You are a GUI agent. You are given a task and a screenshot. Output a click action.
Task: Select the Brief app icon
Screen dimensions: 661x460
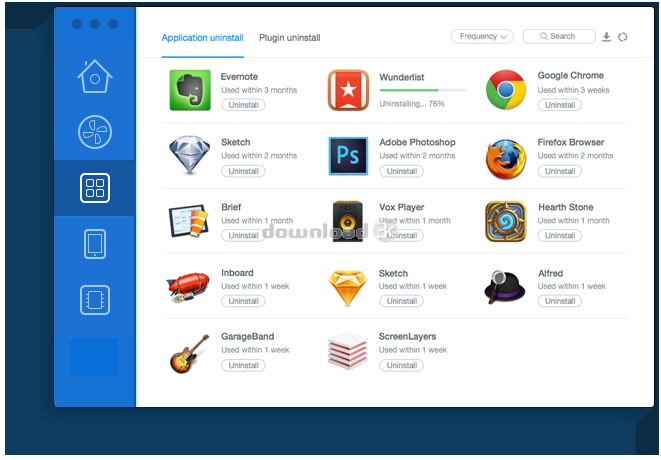189,221
